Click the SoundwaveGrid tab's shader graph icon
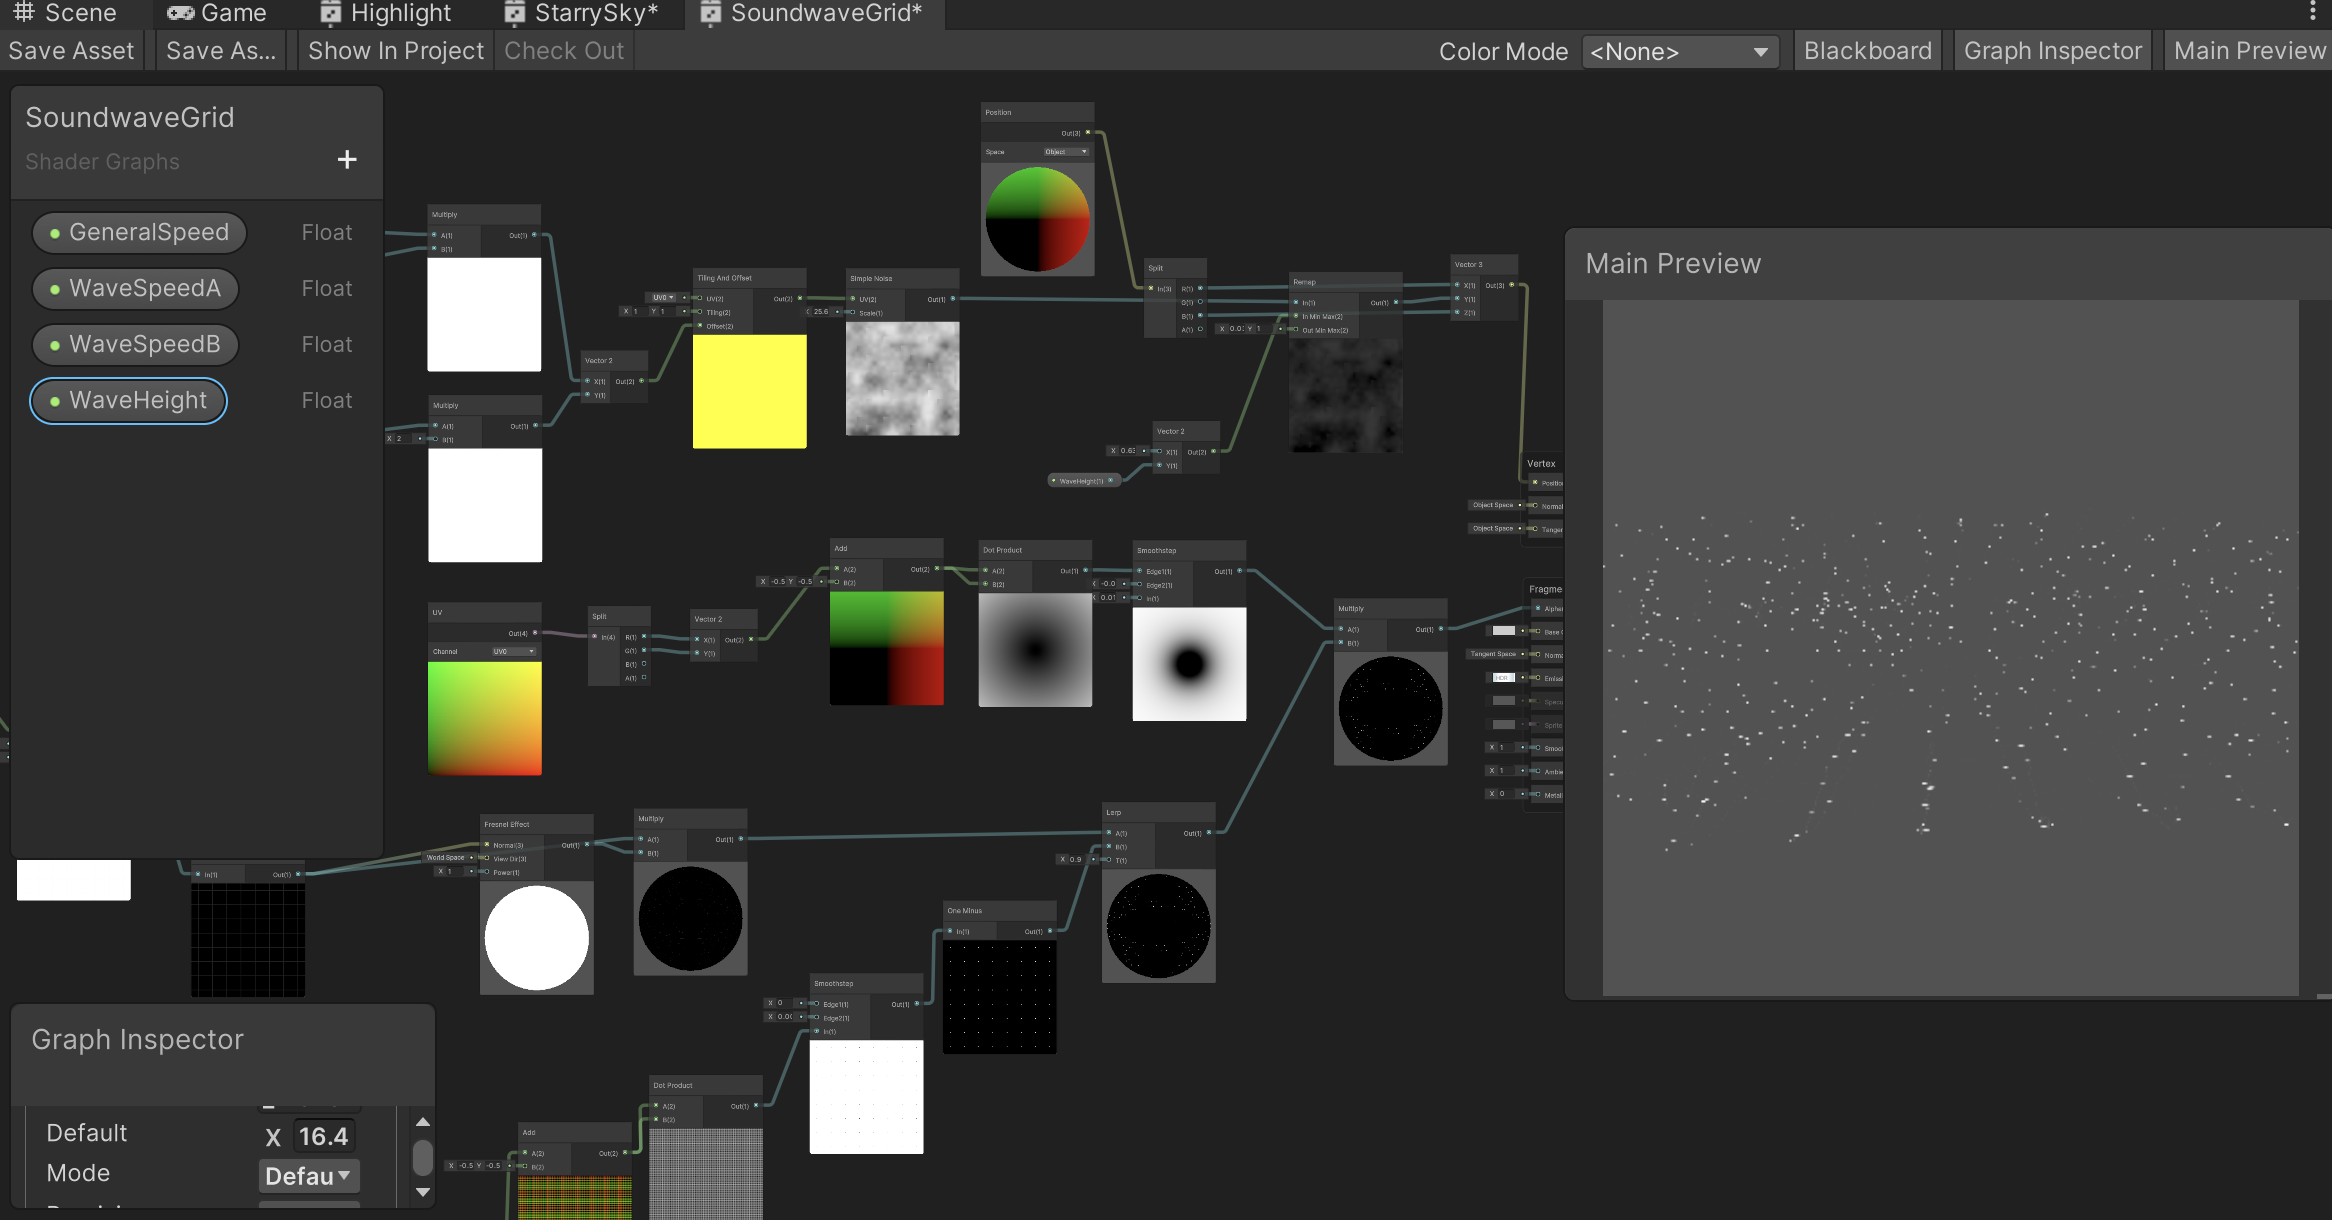The image size is (2332, 1220). tap(710, 13)
